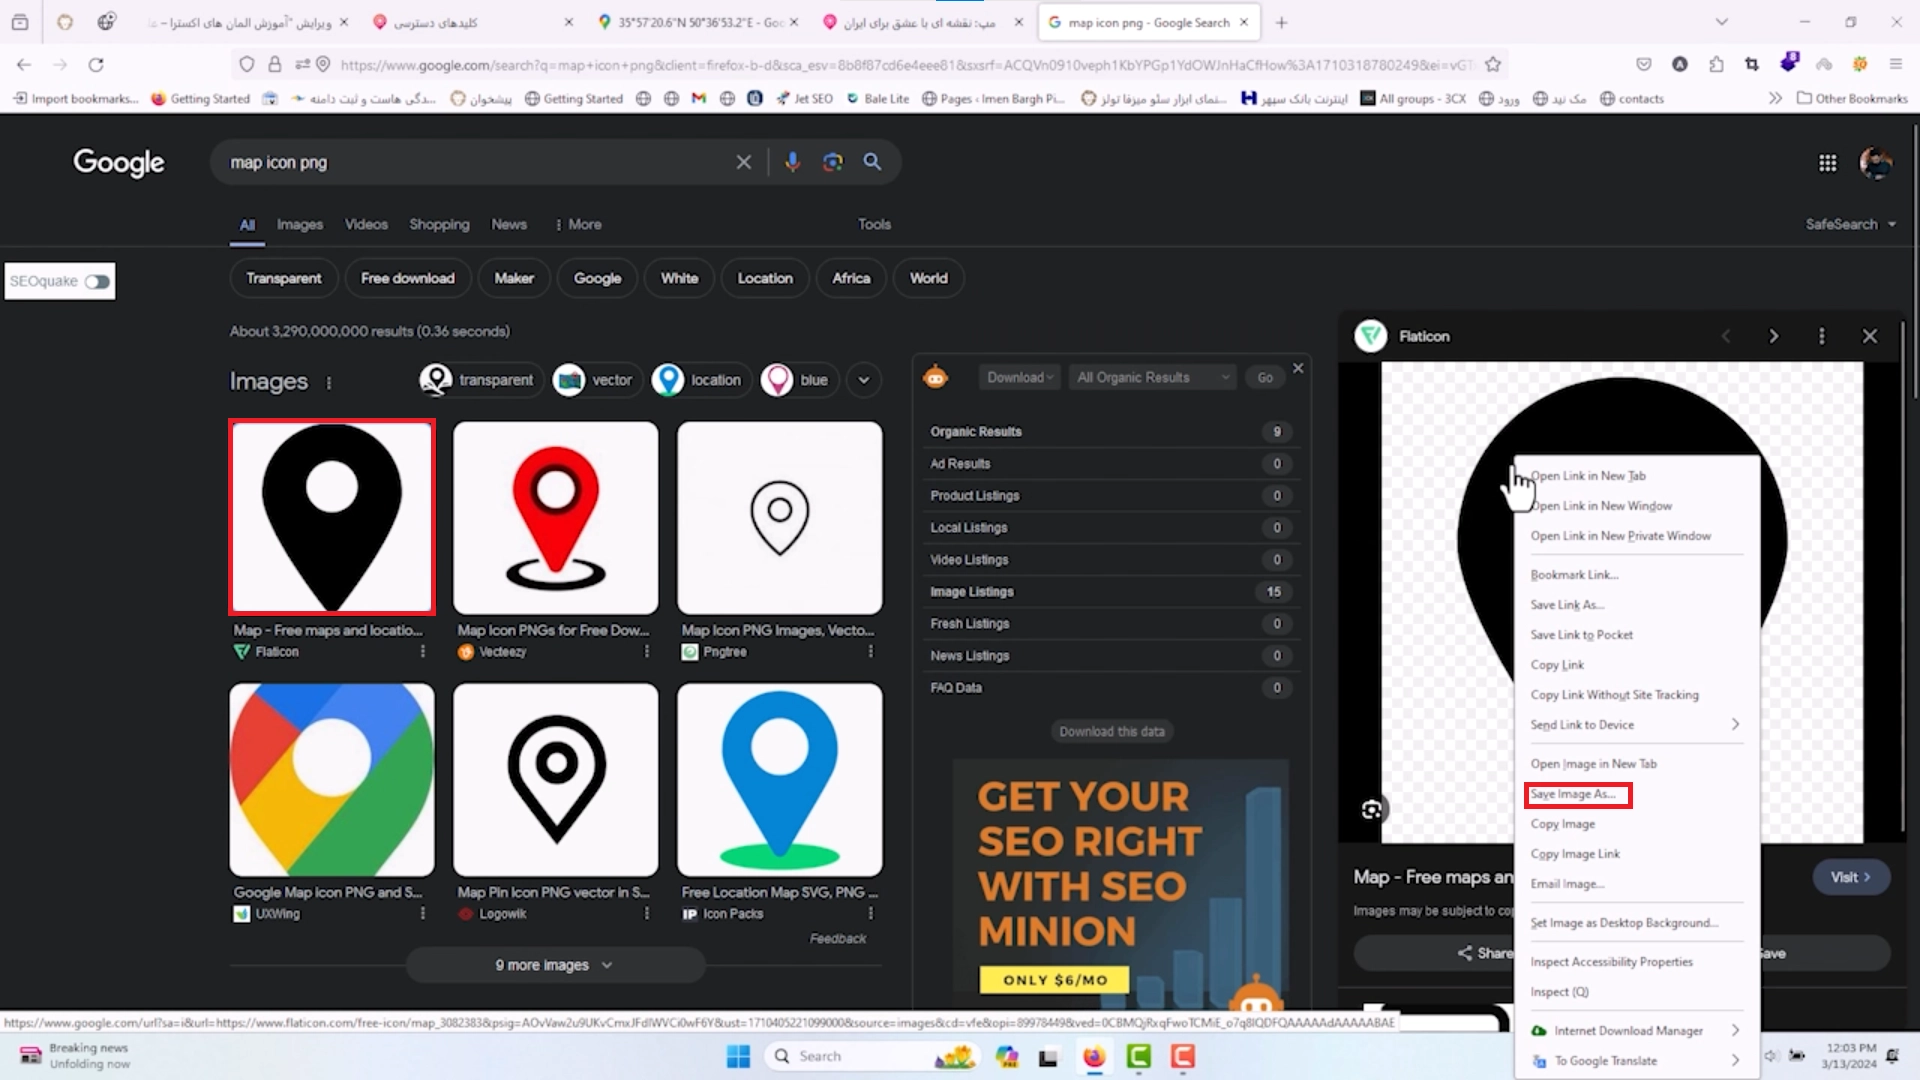Click the Google account profile avatar
Screen dimensions: 1920x1080
(1875, 163)
